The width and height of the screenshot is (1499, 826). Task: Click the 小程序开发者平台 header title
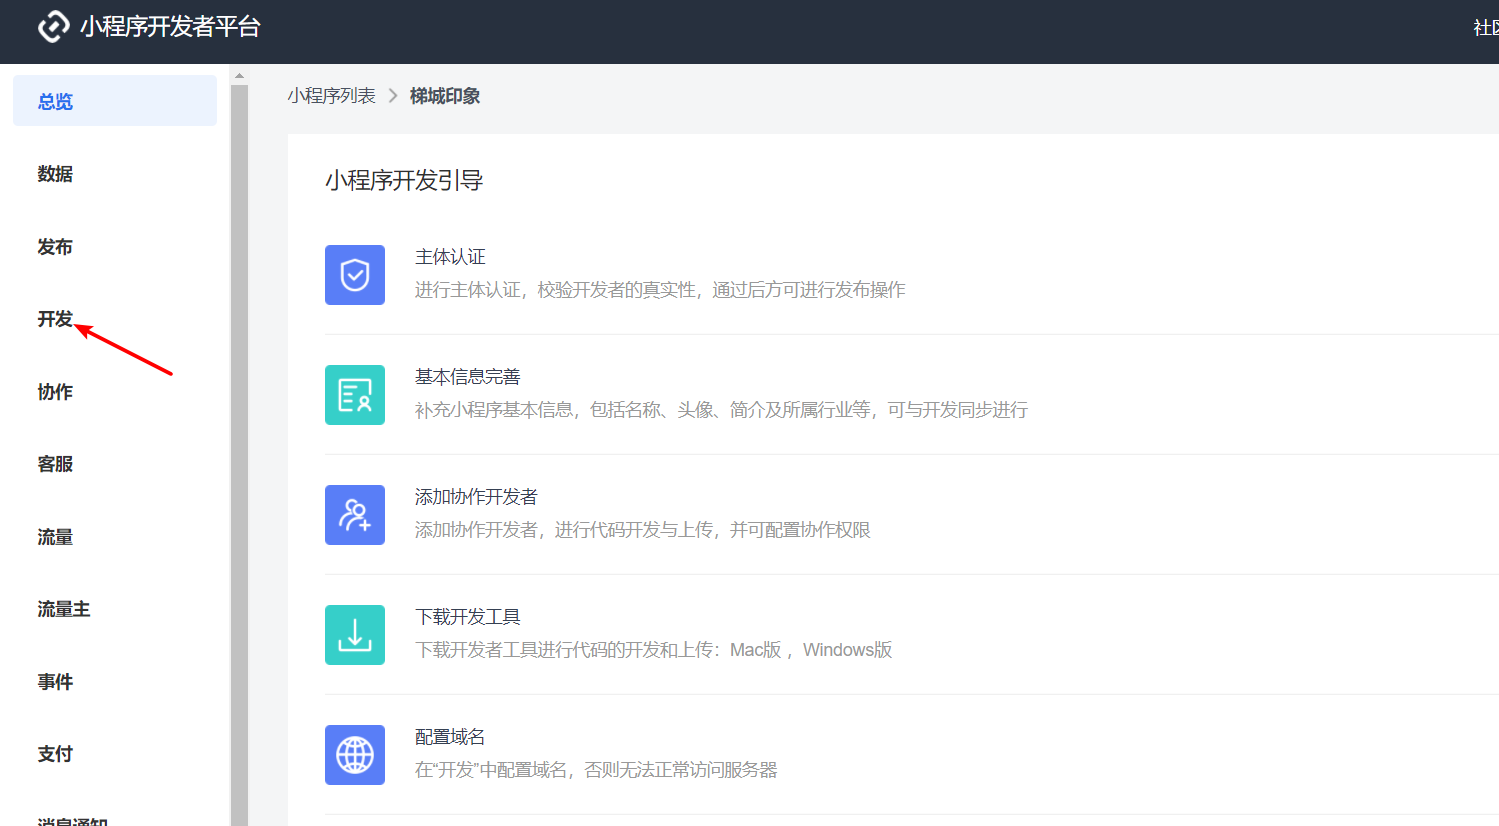pos(171,27)
